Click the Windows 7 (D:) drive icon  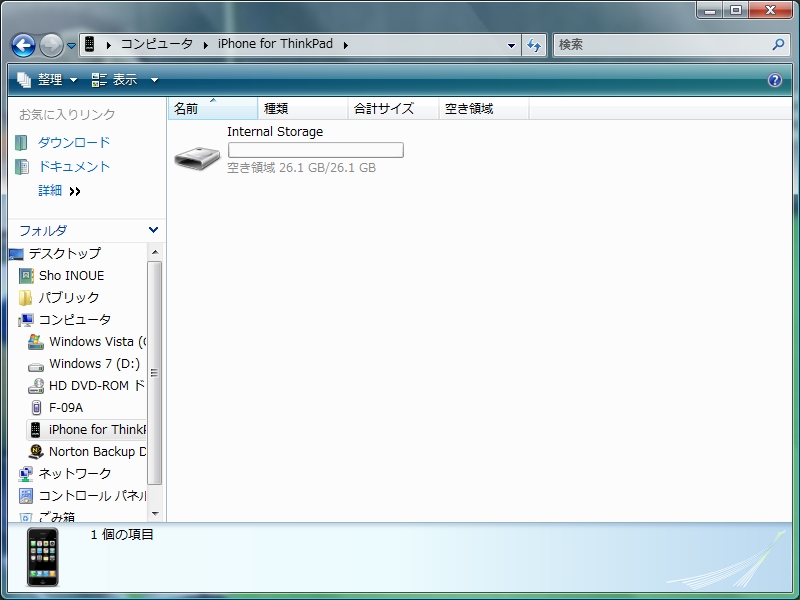[x=36, y=366]
